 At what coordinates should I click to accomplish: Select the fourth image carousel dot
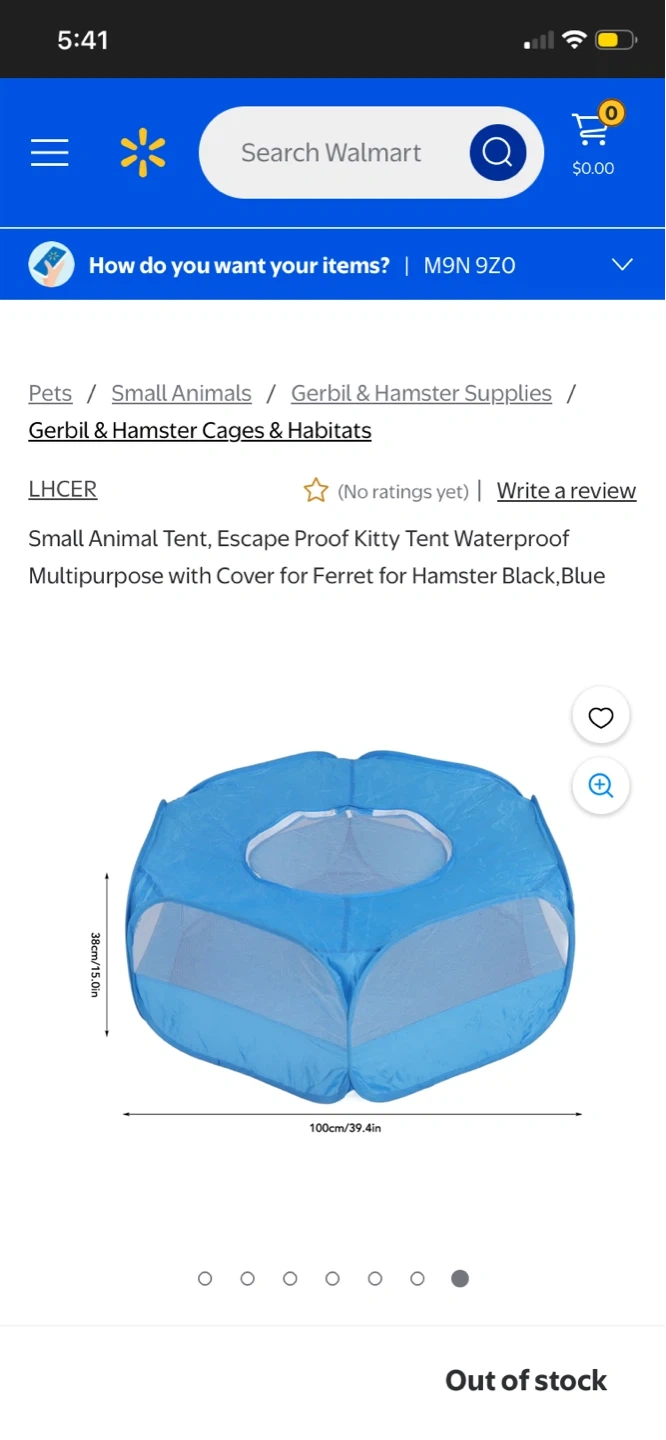332,1278
